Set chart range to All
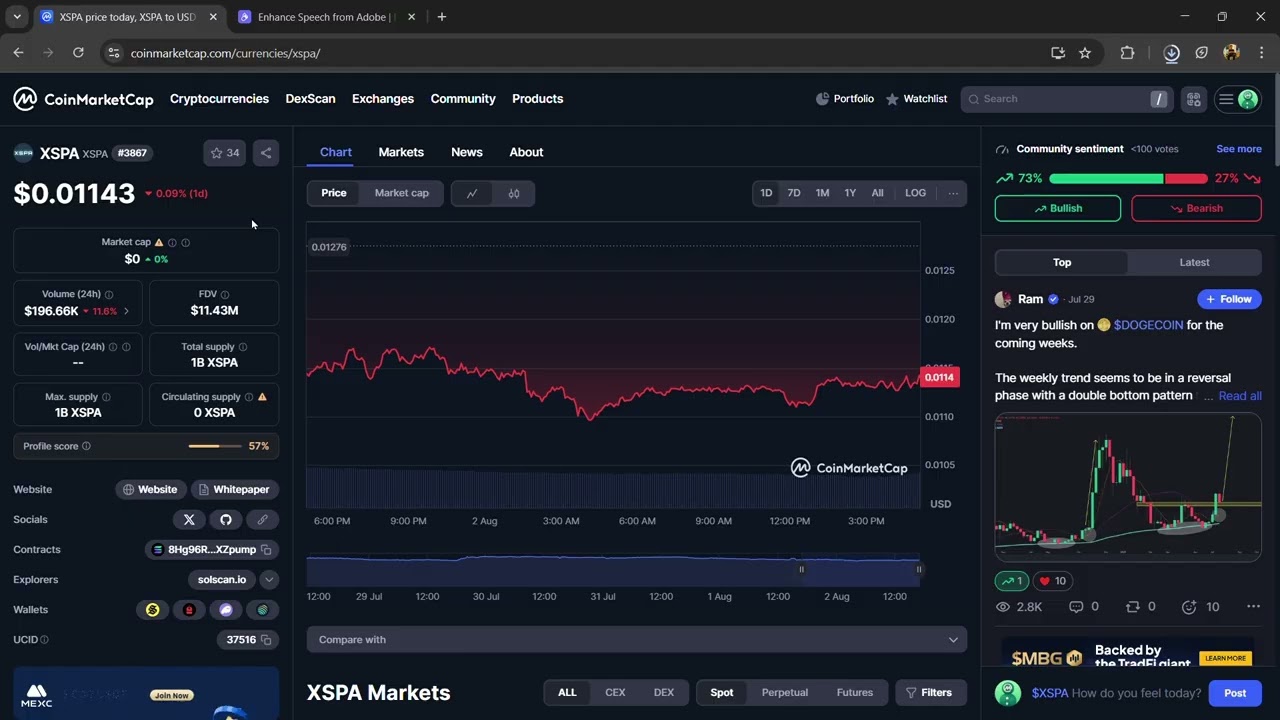The width and height of the screenshot is (1280, 720). point(877,193)
